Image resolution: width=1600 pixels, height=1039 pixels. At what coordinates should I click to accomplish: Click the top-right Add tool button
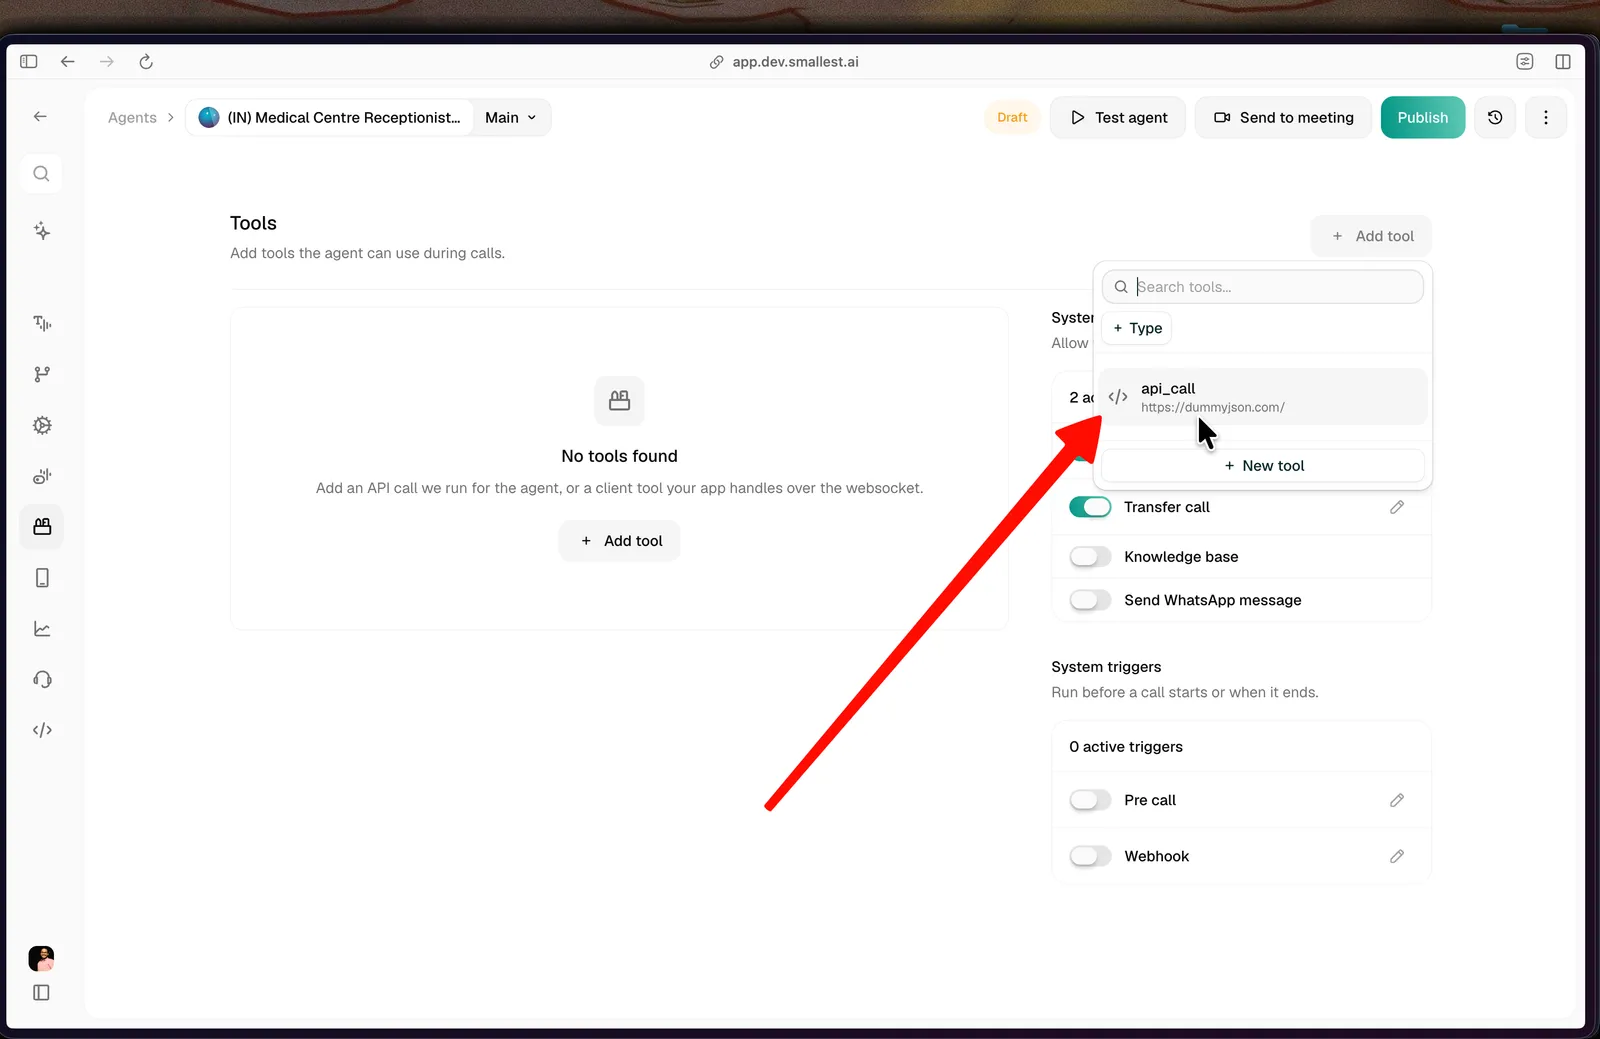pyautogui.click(x=1372, y=236)
